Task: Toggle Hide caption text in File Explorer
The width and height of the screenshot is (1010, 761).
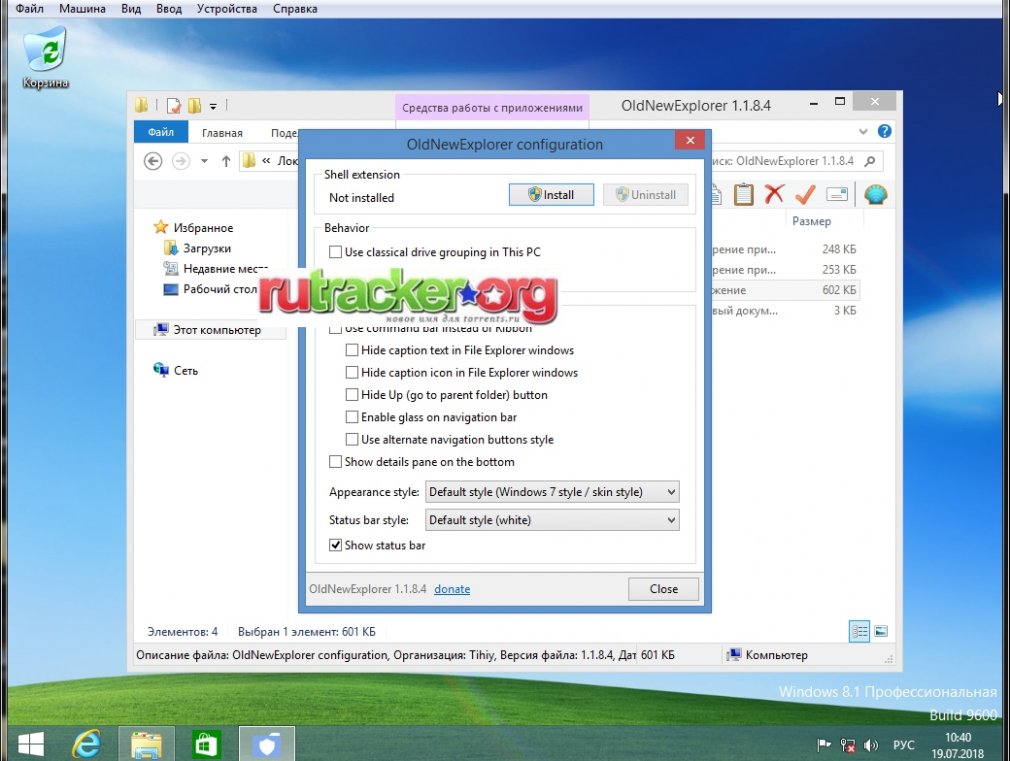Action: [x=459, y=351]
